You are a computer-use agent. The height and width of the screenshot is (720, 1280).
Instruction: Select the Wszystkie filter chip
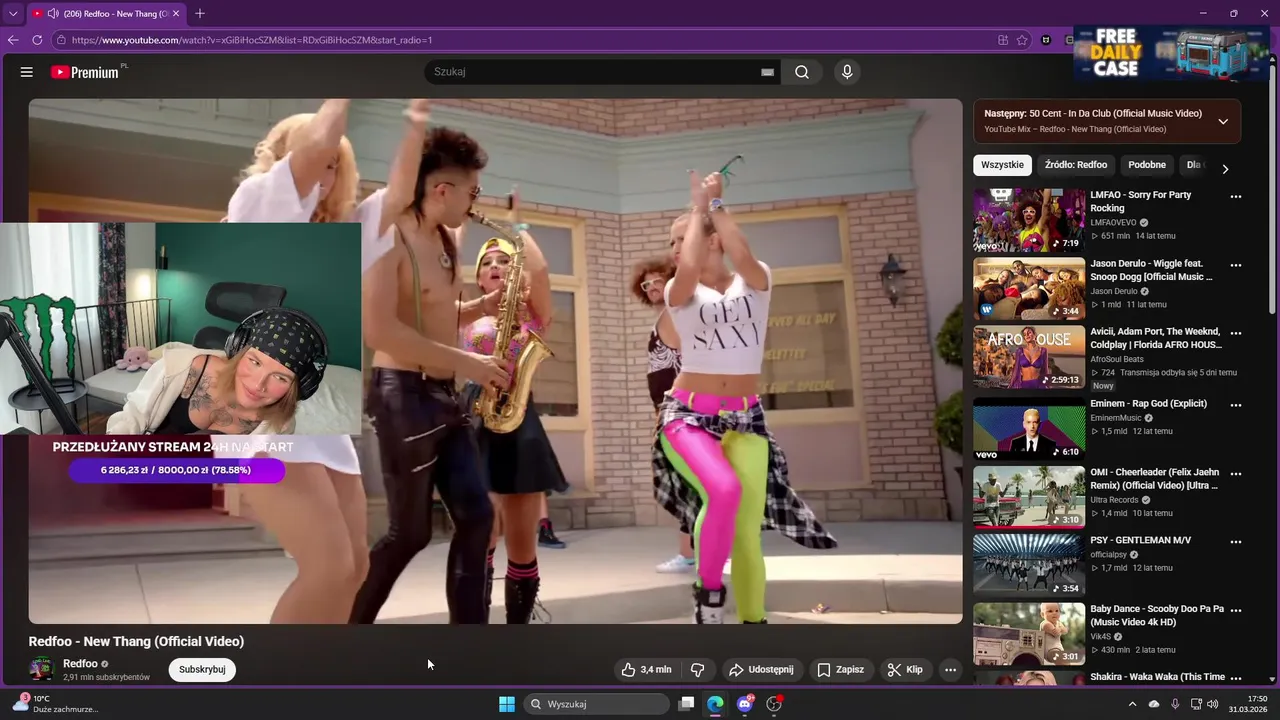[1002, 165]
